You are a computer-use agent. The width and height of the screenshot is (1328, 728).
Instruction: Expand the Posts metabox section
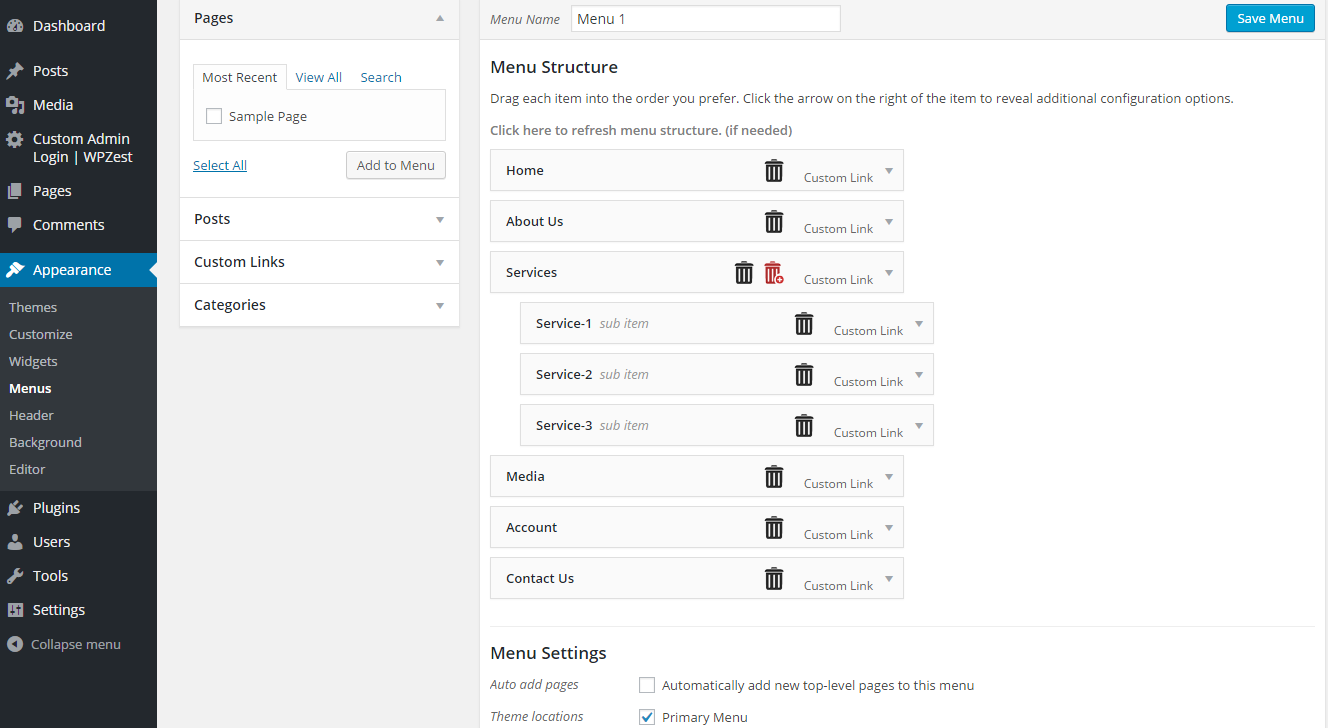pos(319,219)
